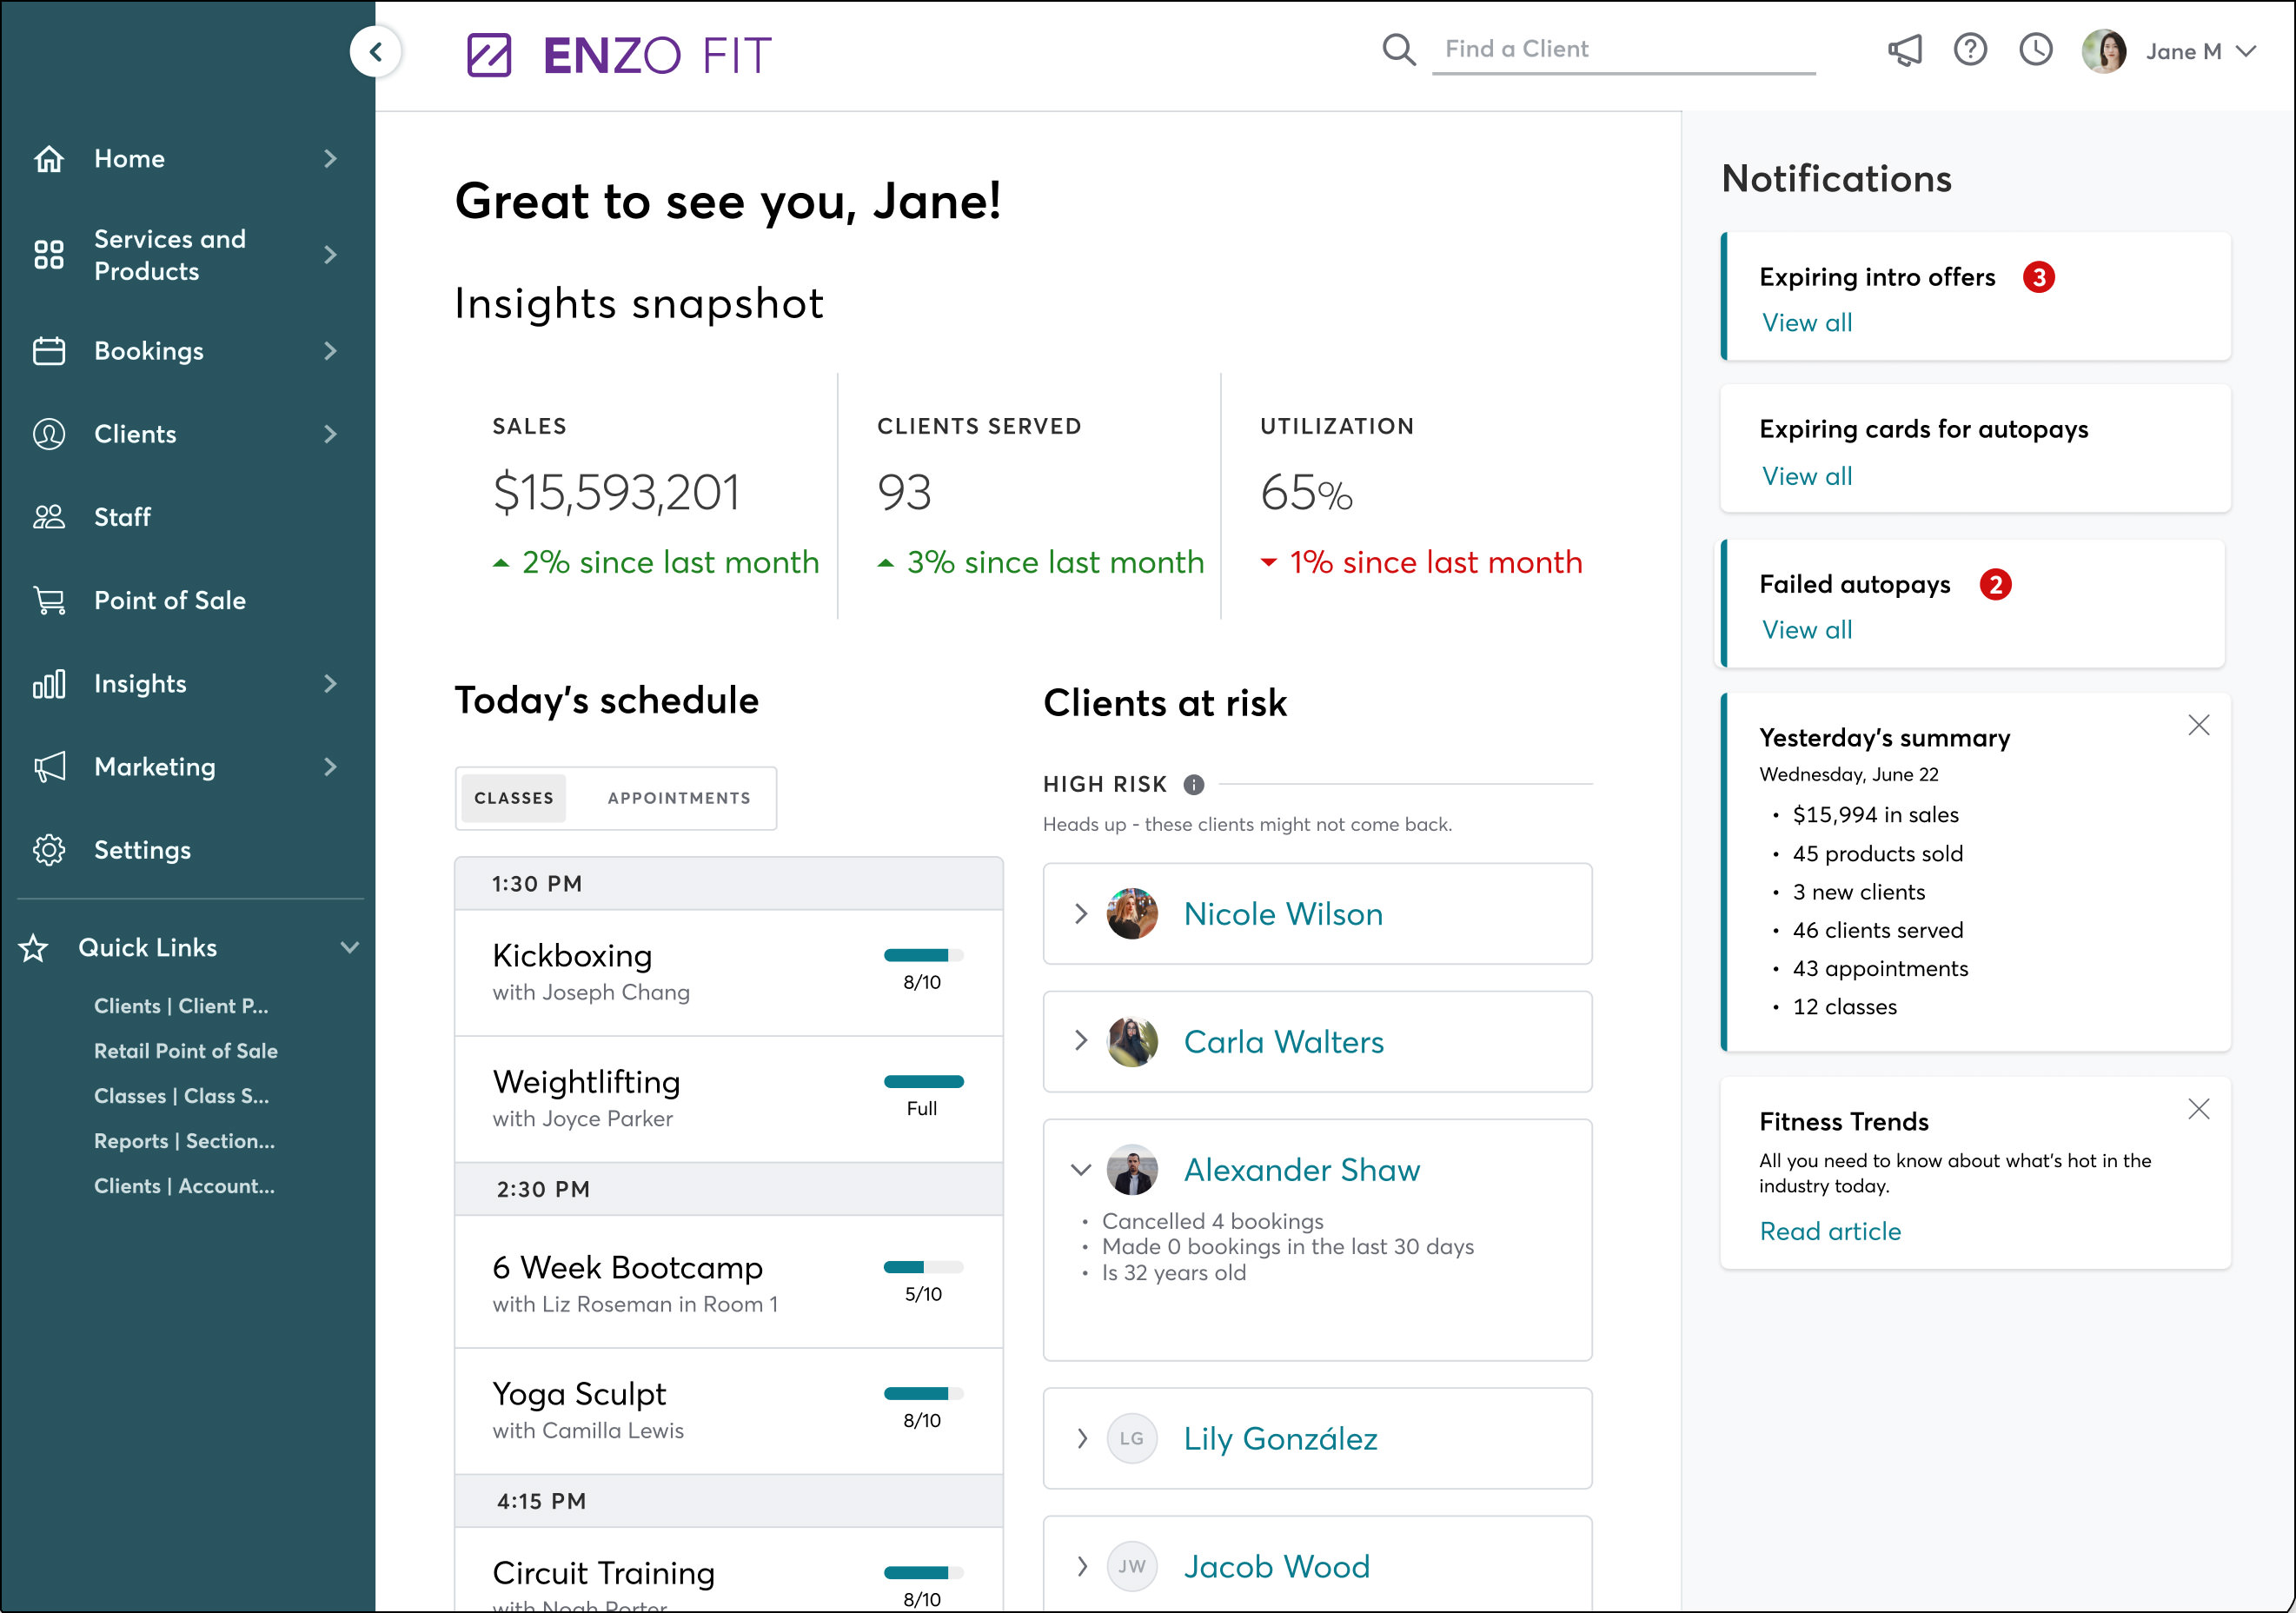The height and width of the screenshot is (1613, 2296).
Task: Click Alexander Shaw's avatar photo
Action: point(1132,1170)
